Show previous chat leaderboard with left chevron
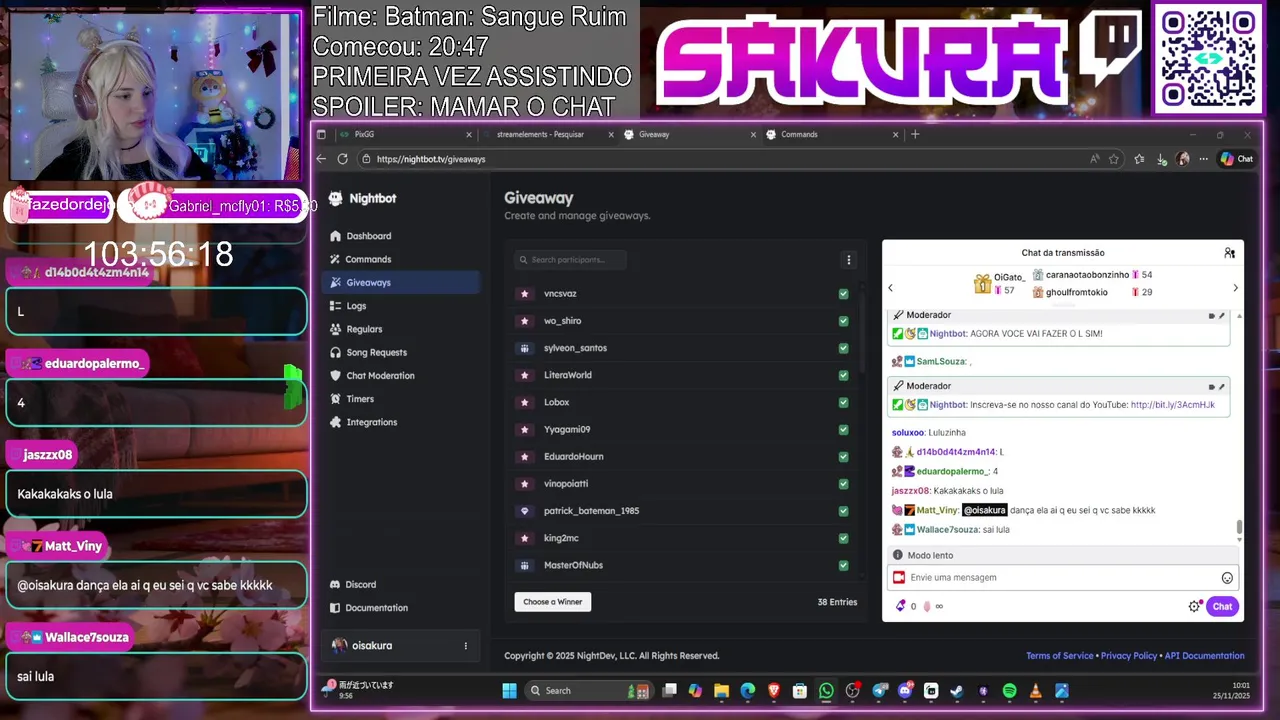This screenshot has height=720, width=1280. pos(890,288)
